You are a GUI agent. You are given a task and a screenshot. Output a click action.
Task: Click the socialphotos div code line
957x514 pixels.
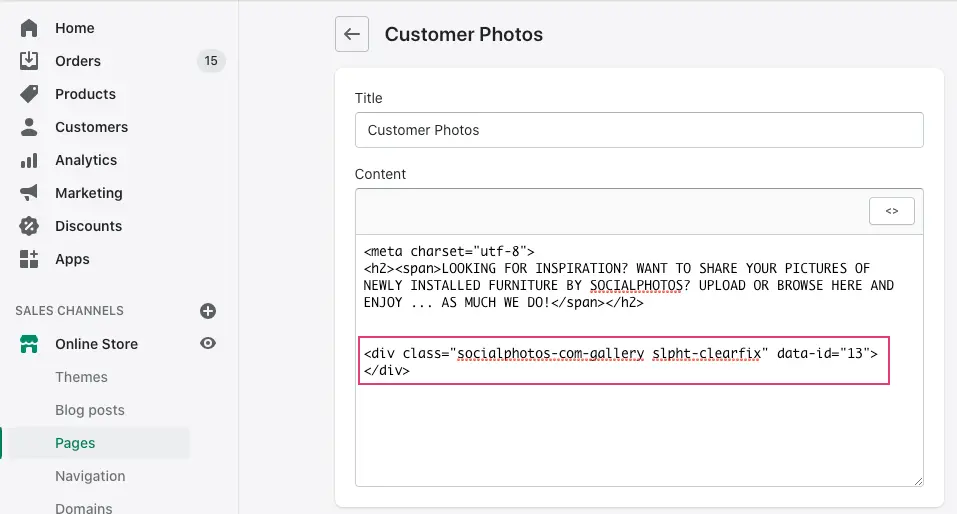pos(620,353)
